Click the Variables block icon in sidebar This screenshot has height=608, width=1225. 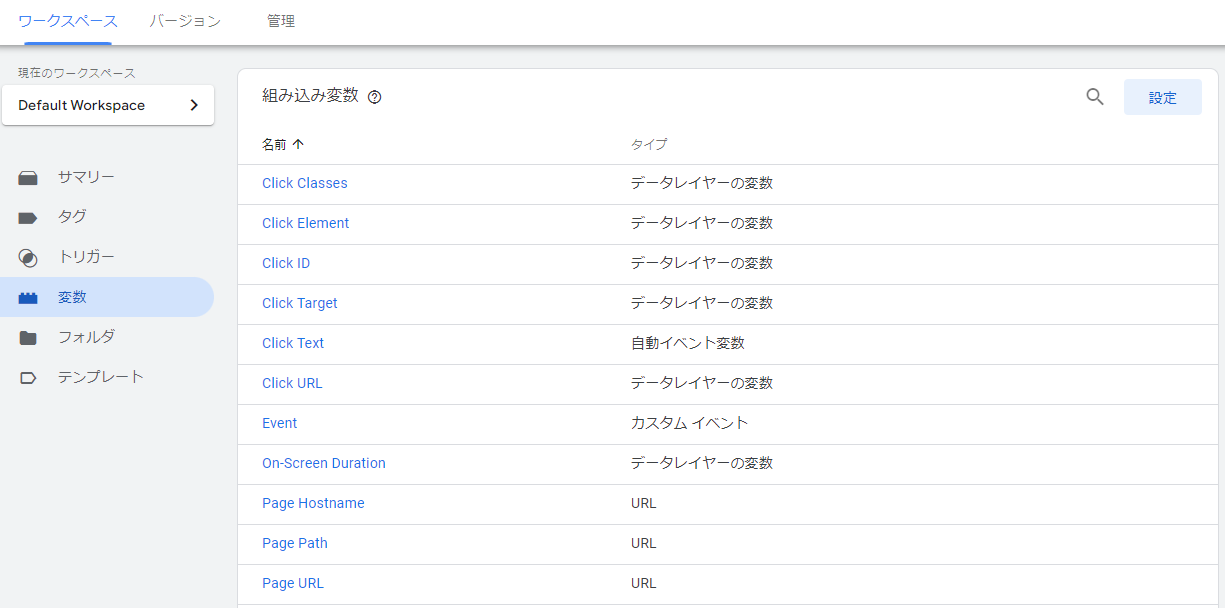[x=28, y=298]
